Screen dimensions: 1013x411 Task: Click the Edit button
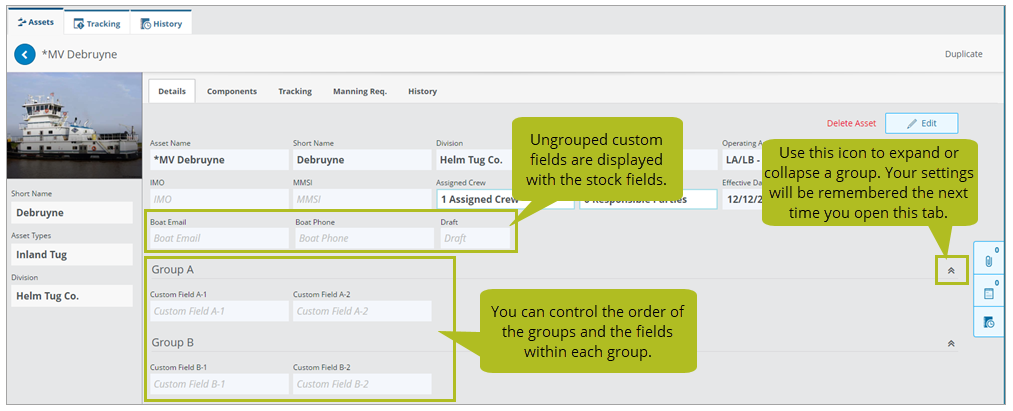click(921, 123)
